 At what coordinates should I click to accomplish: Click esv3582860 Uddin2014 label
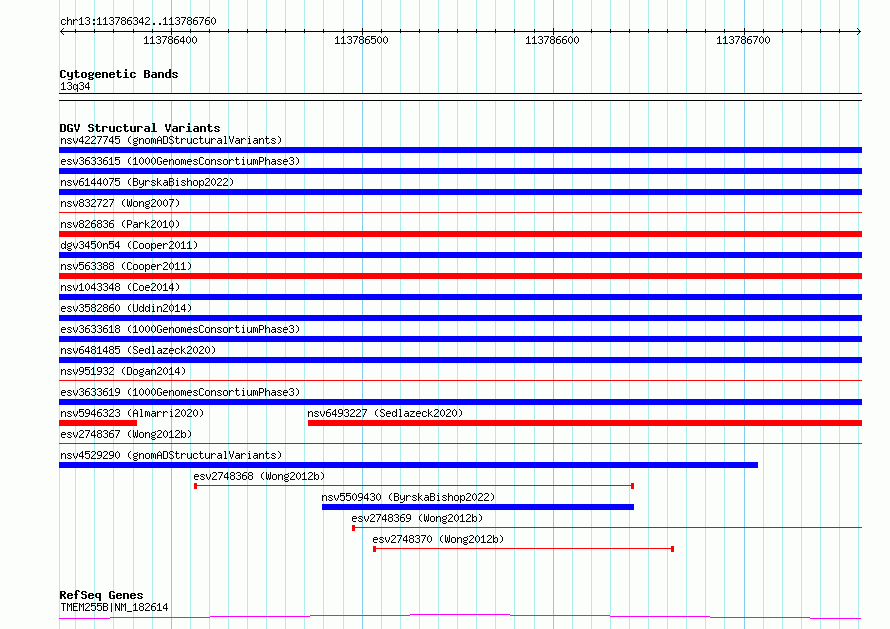click(126, 308)
